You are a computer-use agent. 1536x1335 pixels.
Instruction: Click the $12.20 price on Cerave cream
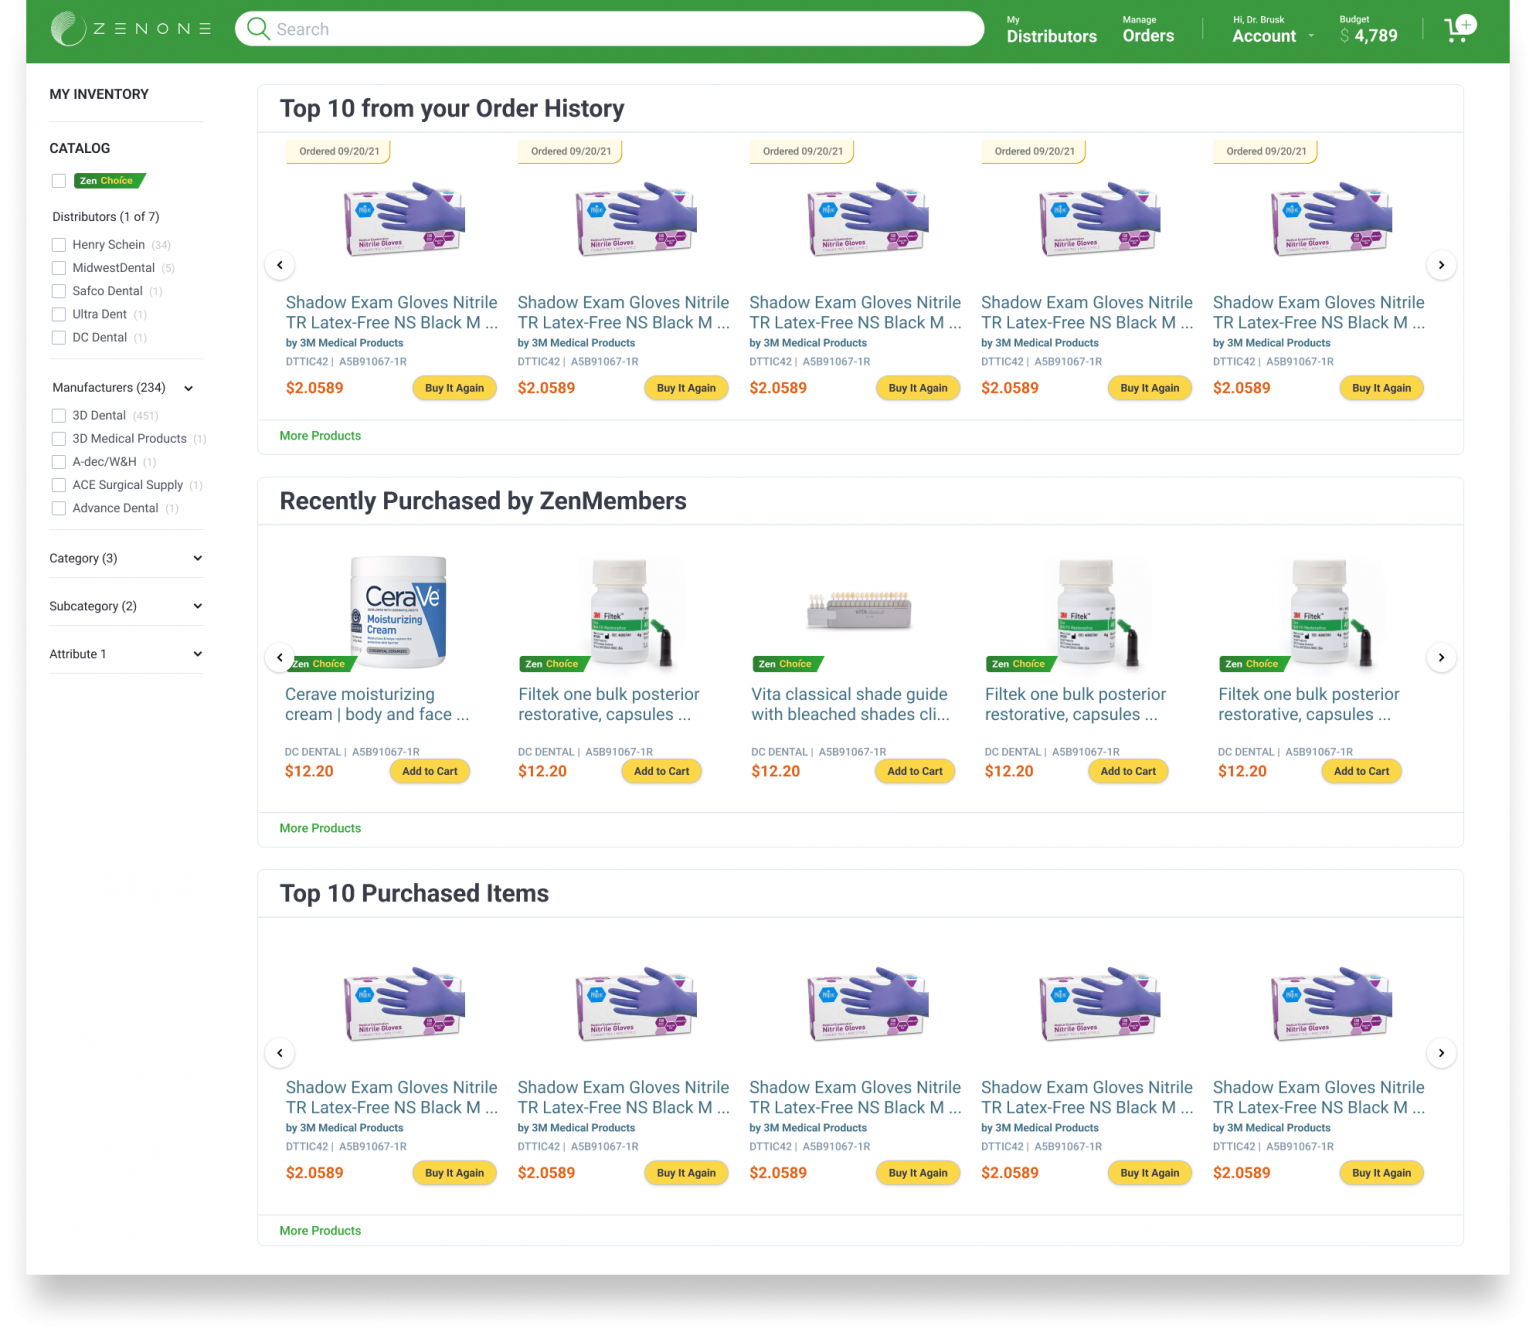tap(309, 771)
